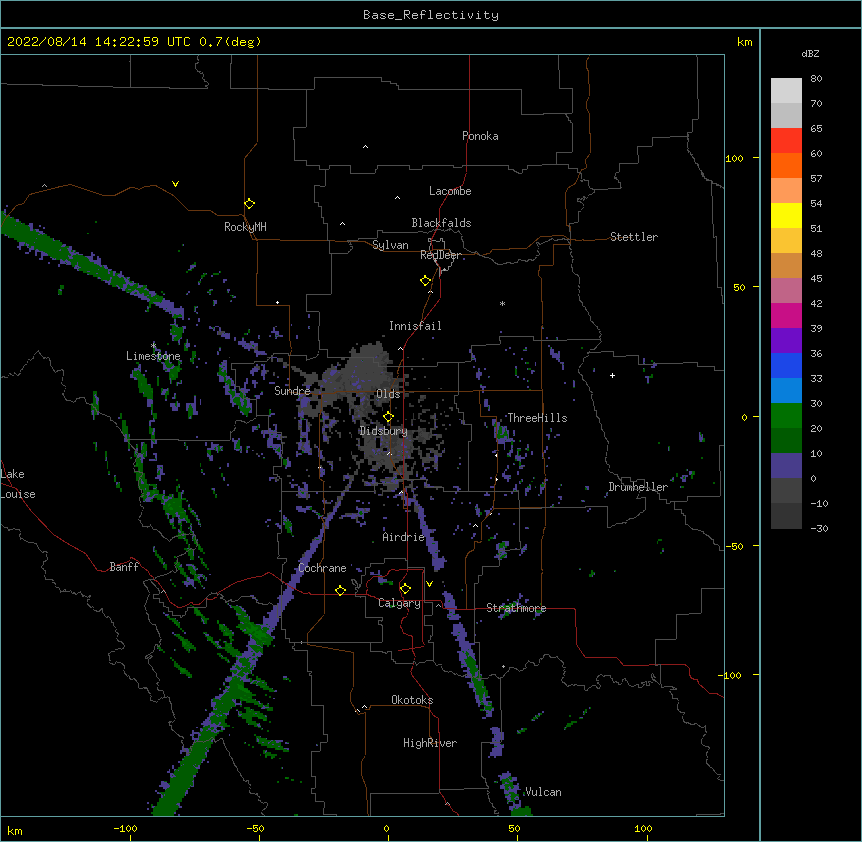
Task: Click the white plus marker north of Drumheller
Action: 612,375
